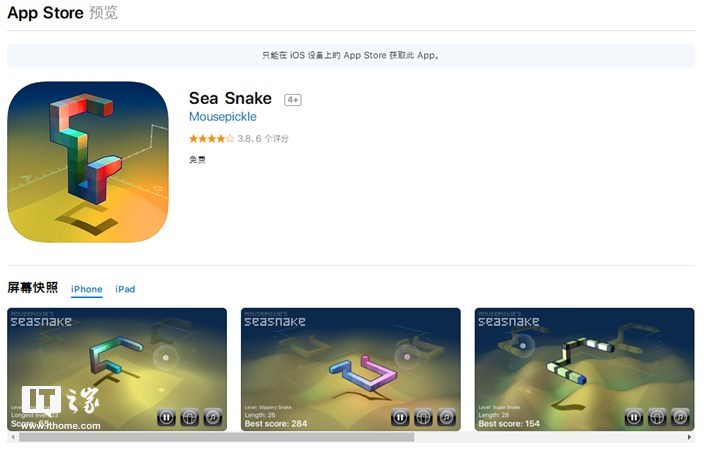Switch to the iPad screenshots tab
The height and width of the screenshot is (452, 728).
click(x=125, y=289)
